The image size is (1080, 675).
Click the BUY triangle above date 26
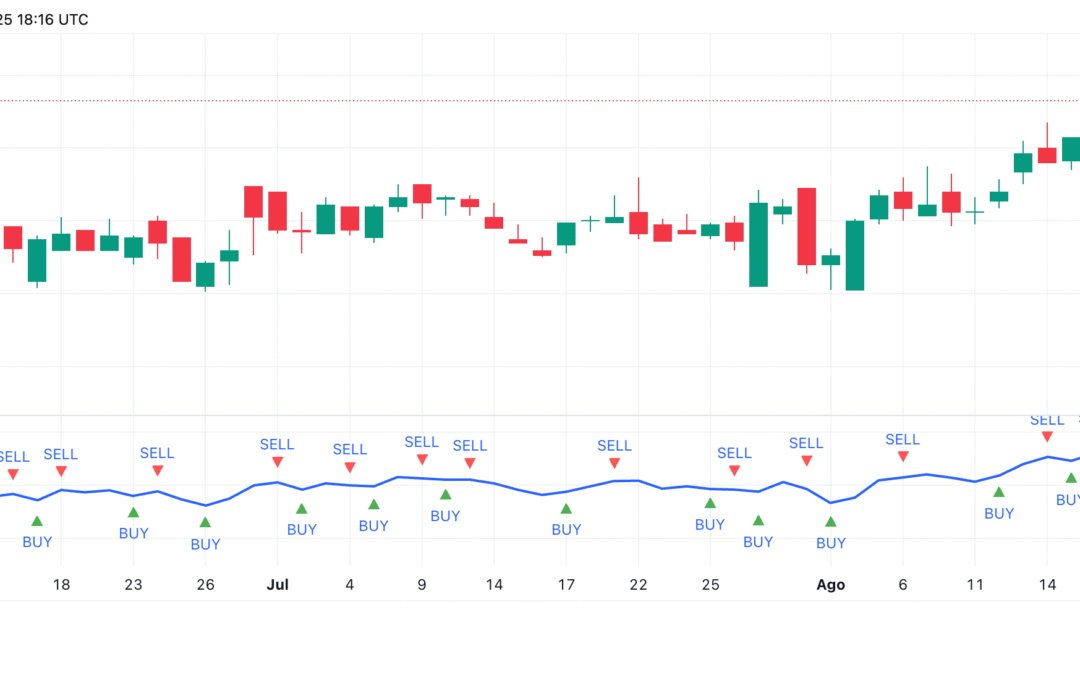click(x=205, y=522)
